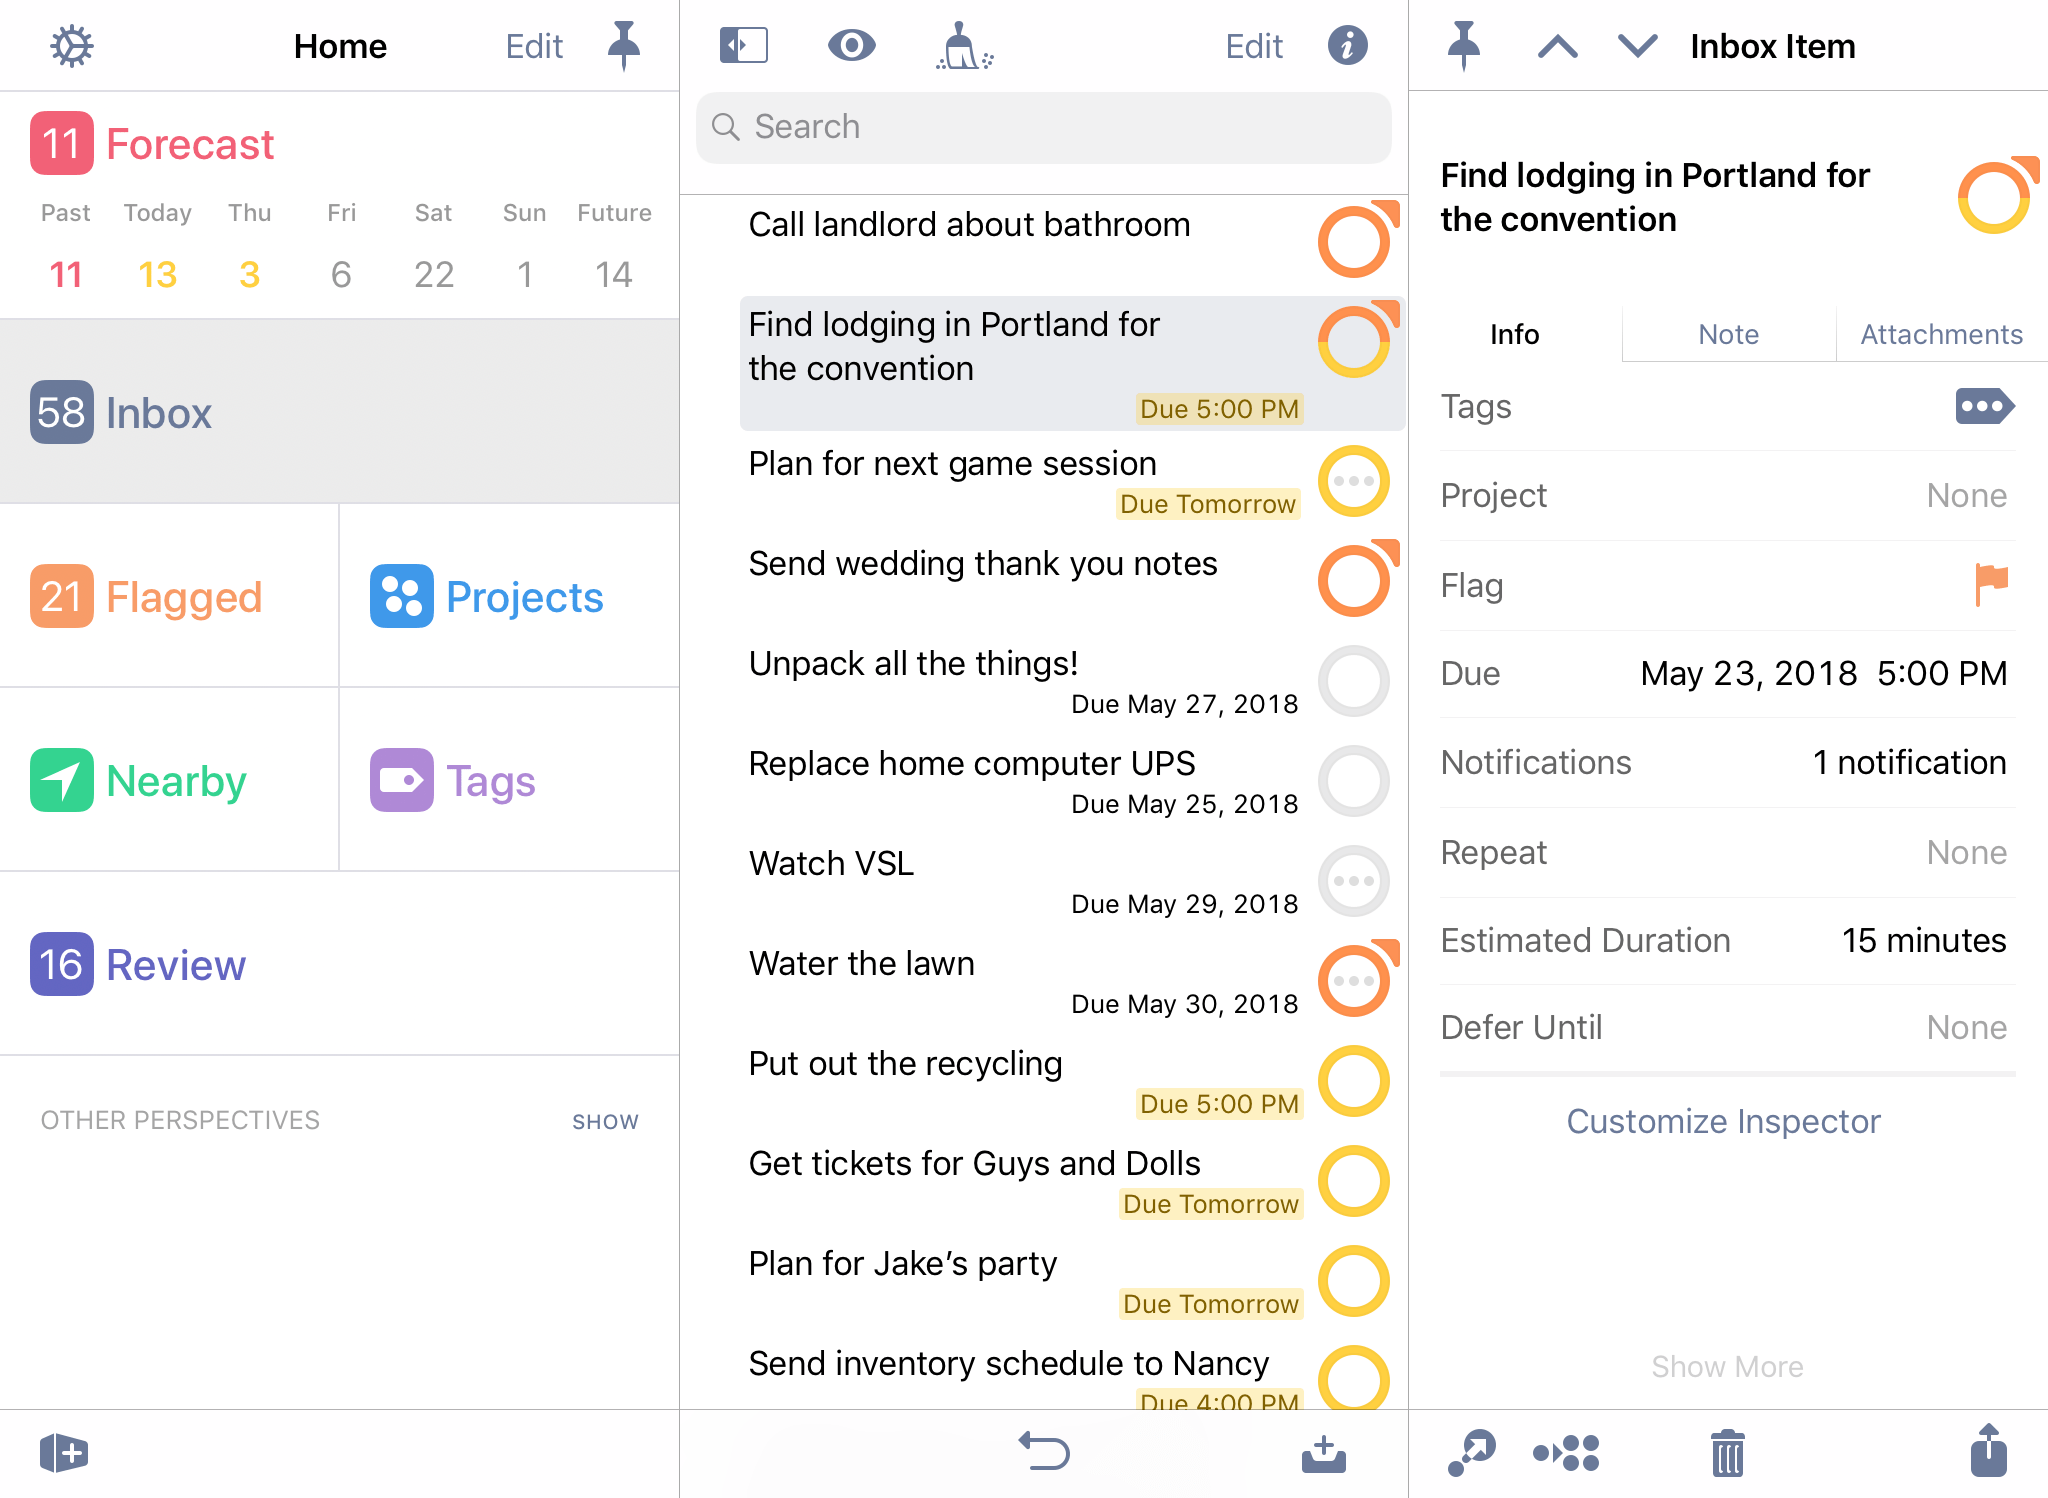Viewport: 2048px width, 1498px height.
Task: Open the search-and-go-to icon in the inspector toolbar
Action: point(1471,1452)
